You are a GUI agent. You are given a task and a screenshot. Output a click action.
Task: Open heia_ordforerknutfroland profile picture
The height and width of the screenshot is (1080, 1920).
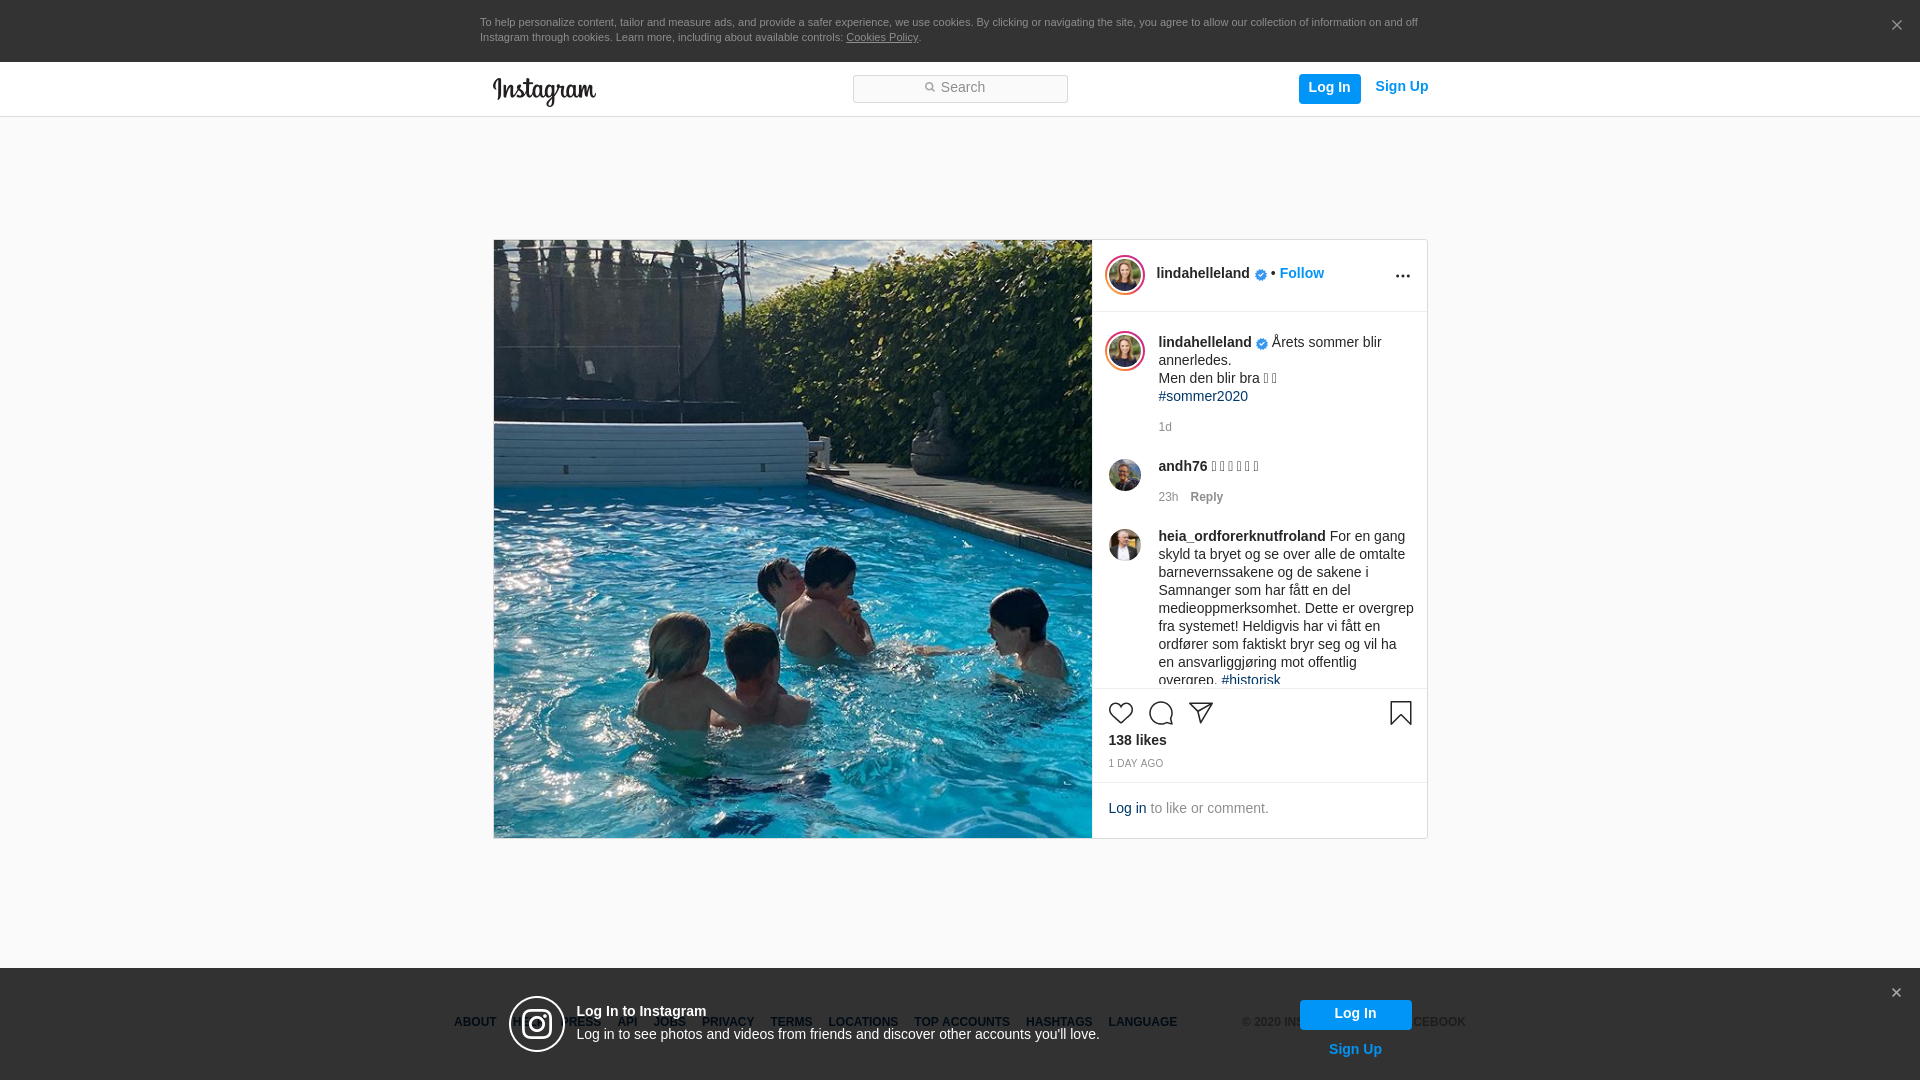1124,545
